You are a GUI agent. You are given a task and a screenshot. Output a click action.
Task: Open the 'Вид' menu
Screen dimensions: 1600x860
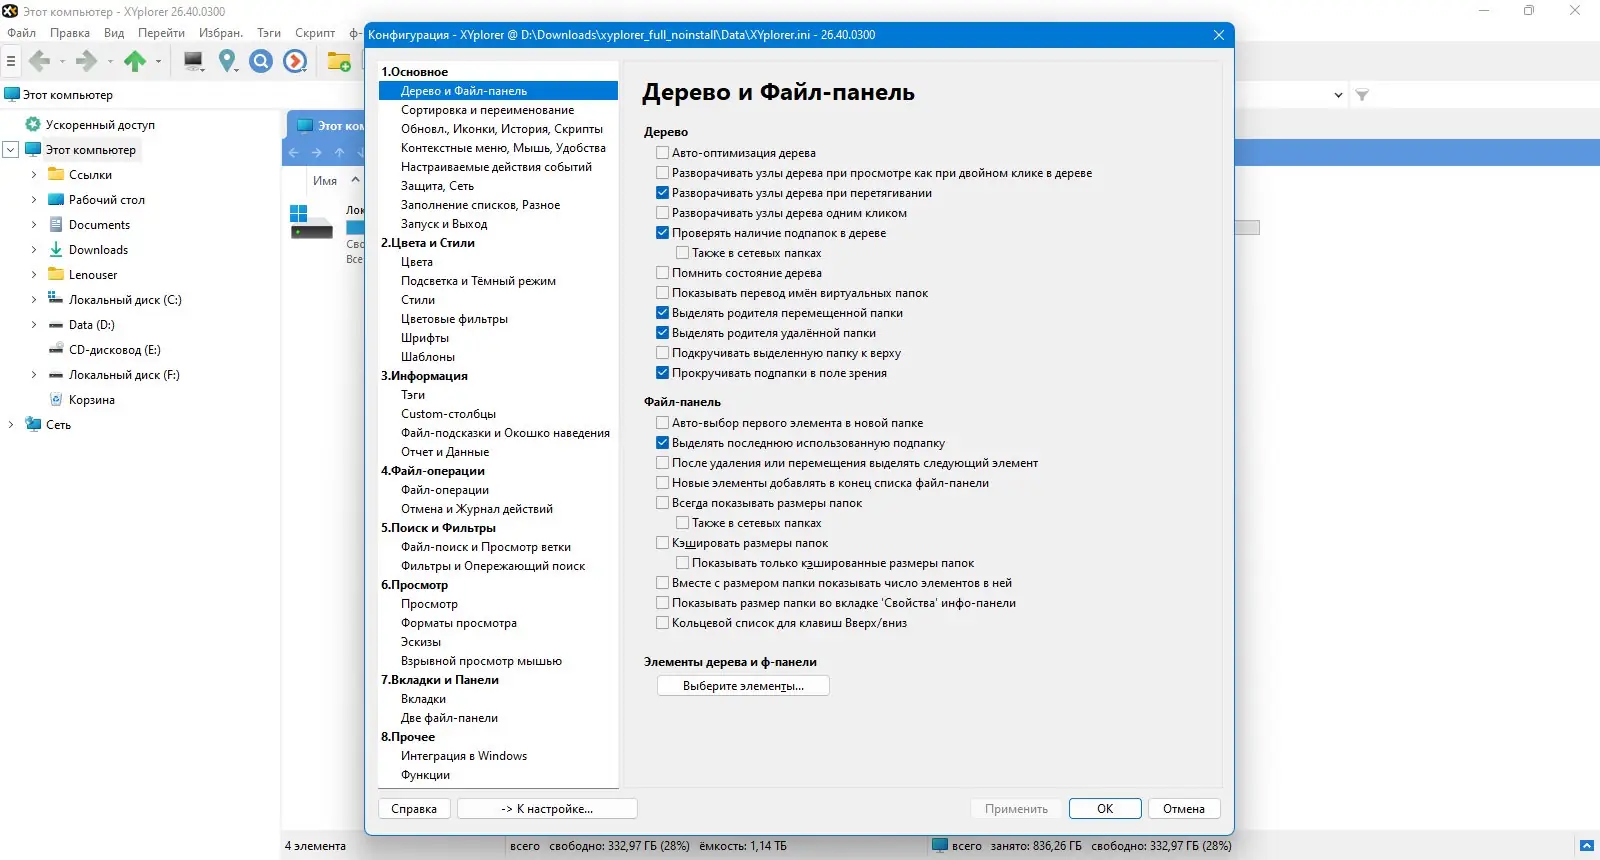(114, 33)
